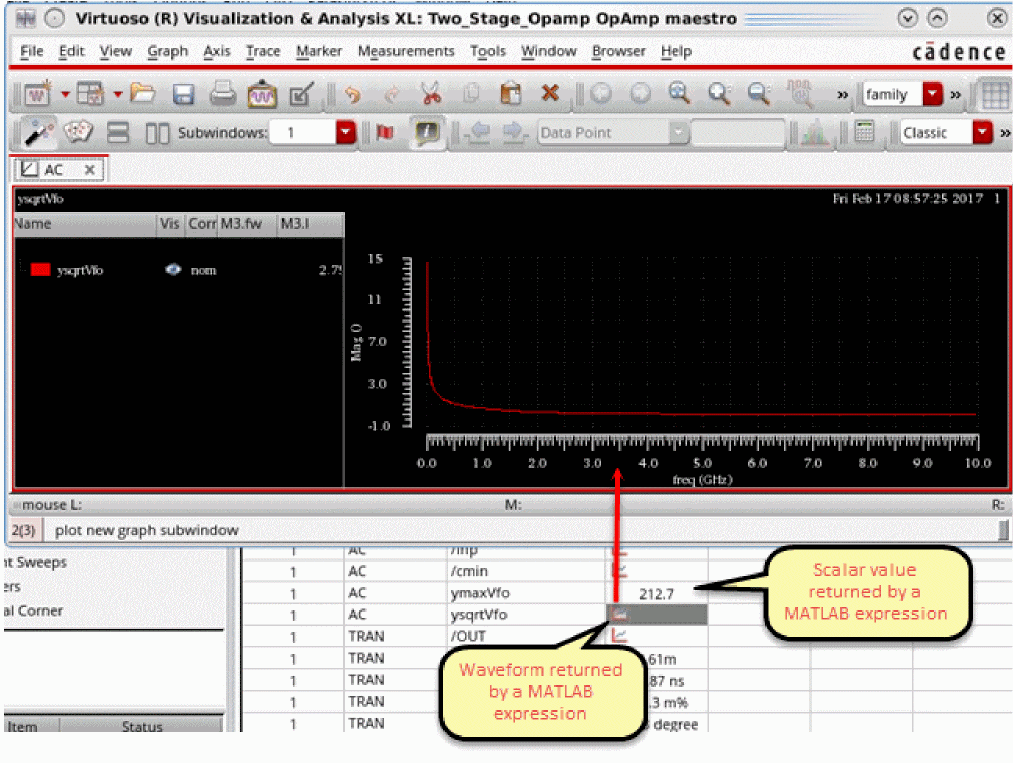Image resolution: width=1013 pixels, height=763 pixels.
Task: Select ysqrtVfo trace name in legend
Action: pyautogui.click(x=79, y=270)
